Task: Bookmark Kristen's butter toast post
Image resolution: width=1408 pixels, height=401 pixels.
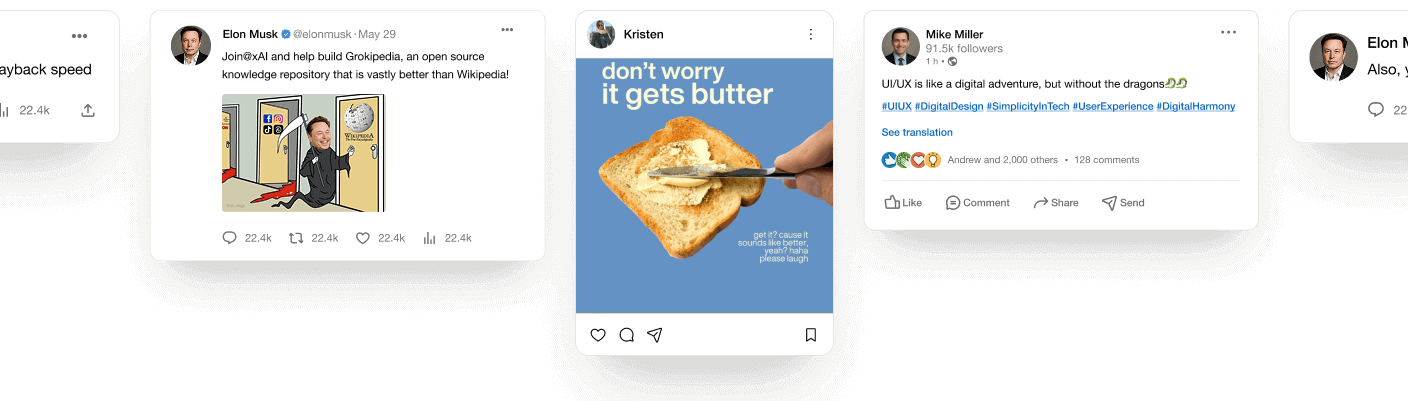Action: [811, 335]
